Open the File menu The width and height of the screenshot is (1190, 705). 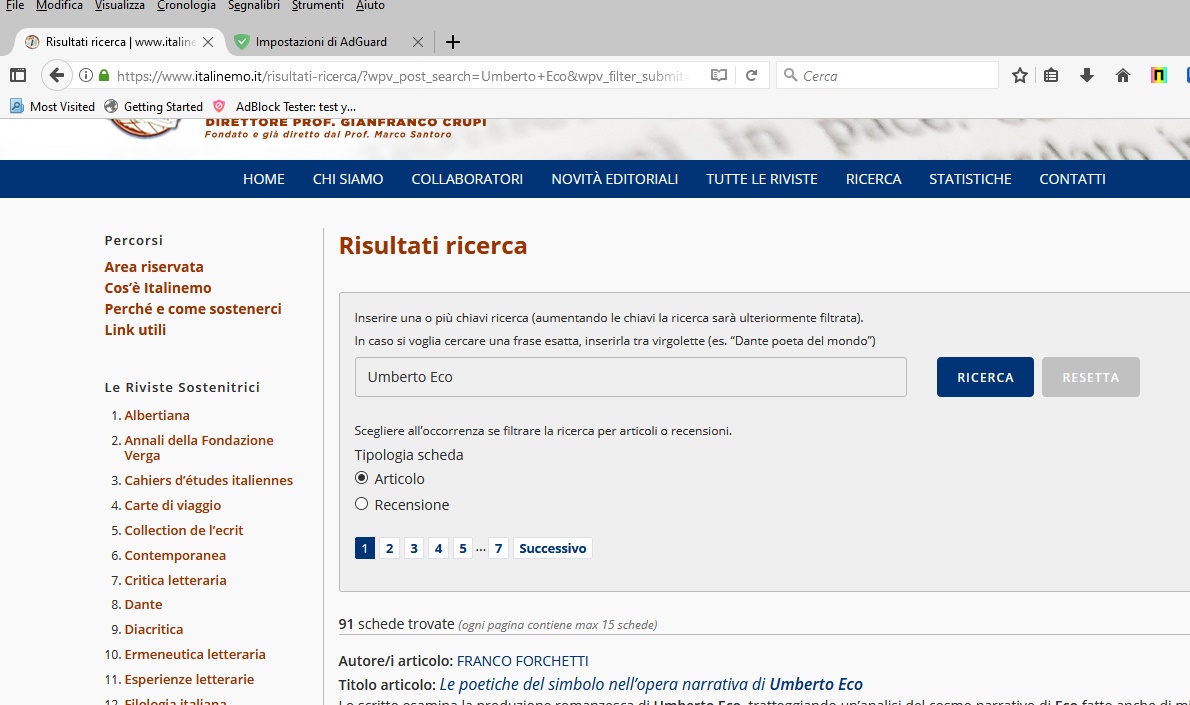pyautogui.click(x=14, y=5)
